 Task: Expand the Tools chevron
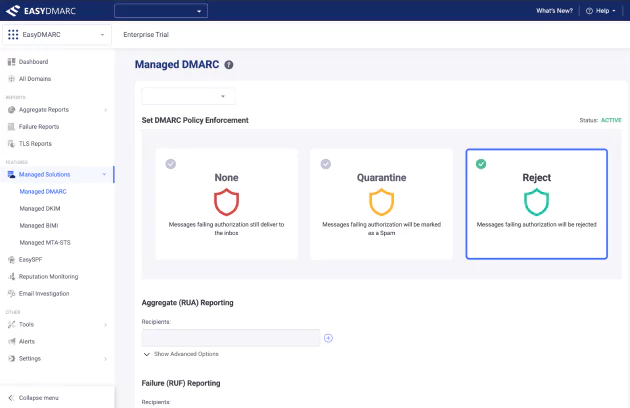[x=105, y=325]
